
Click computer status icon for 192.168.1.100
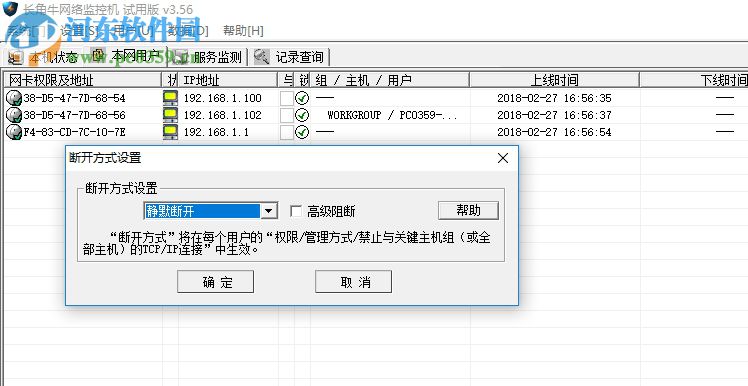(170, 98)
